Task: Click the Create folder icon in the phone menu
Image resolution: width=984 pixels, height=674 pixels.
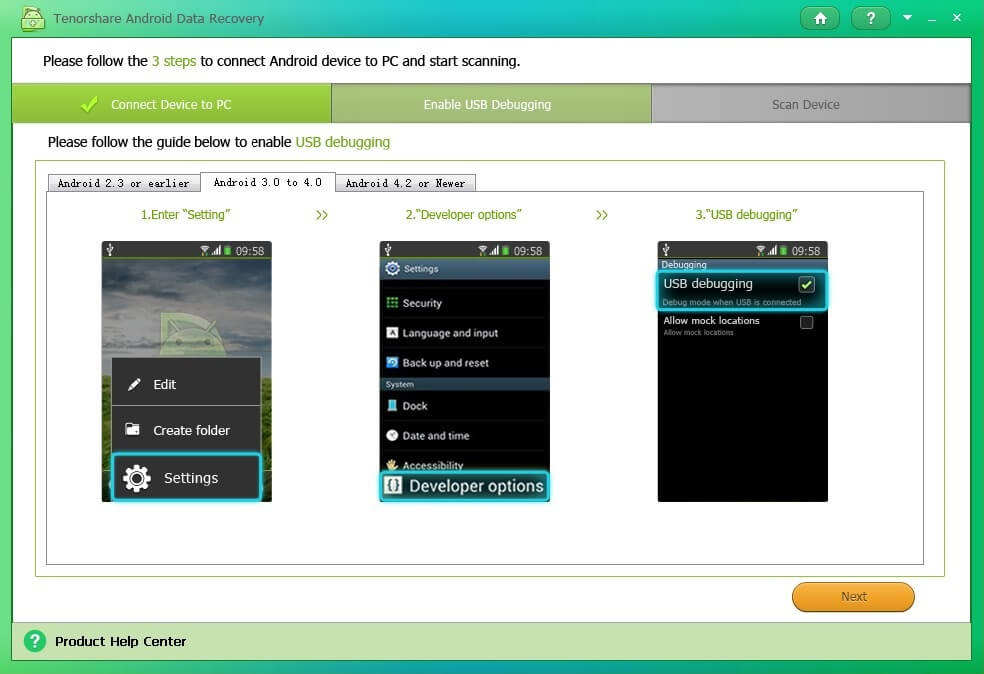Action: click(x=132, y=429)
